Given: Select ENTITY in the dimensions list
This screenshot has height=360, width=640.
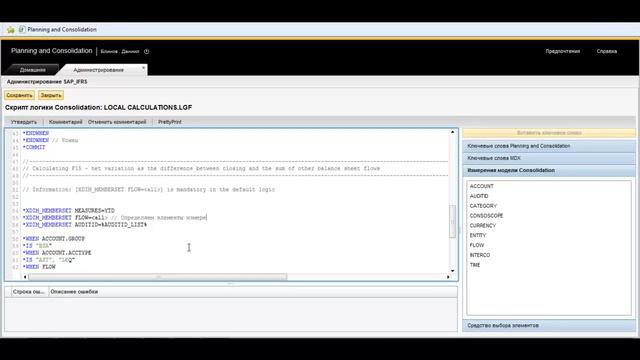Looking at the screenshot, I should [478, 235].
